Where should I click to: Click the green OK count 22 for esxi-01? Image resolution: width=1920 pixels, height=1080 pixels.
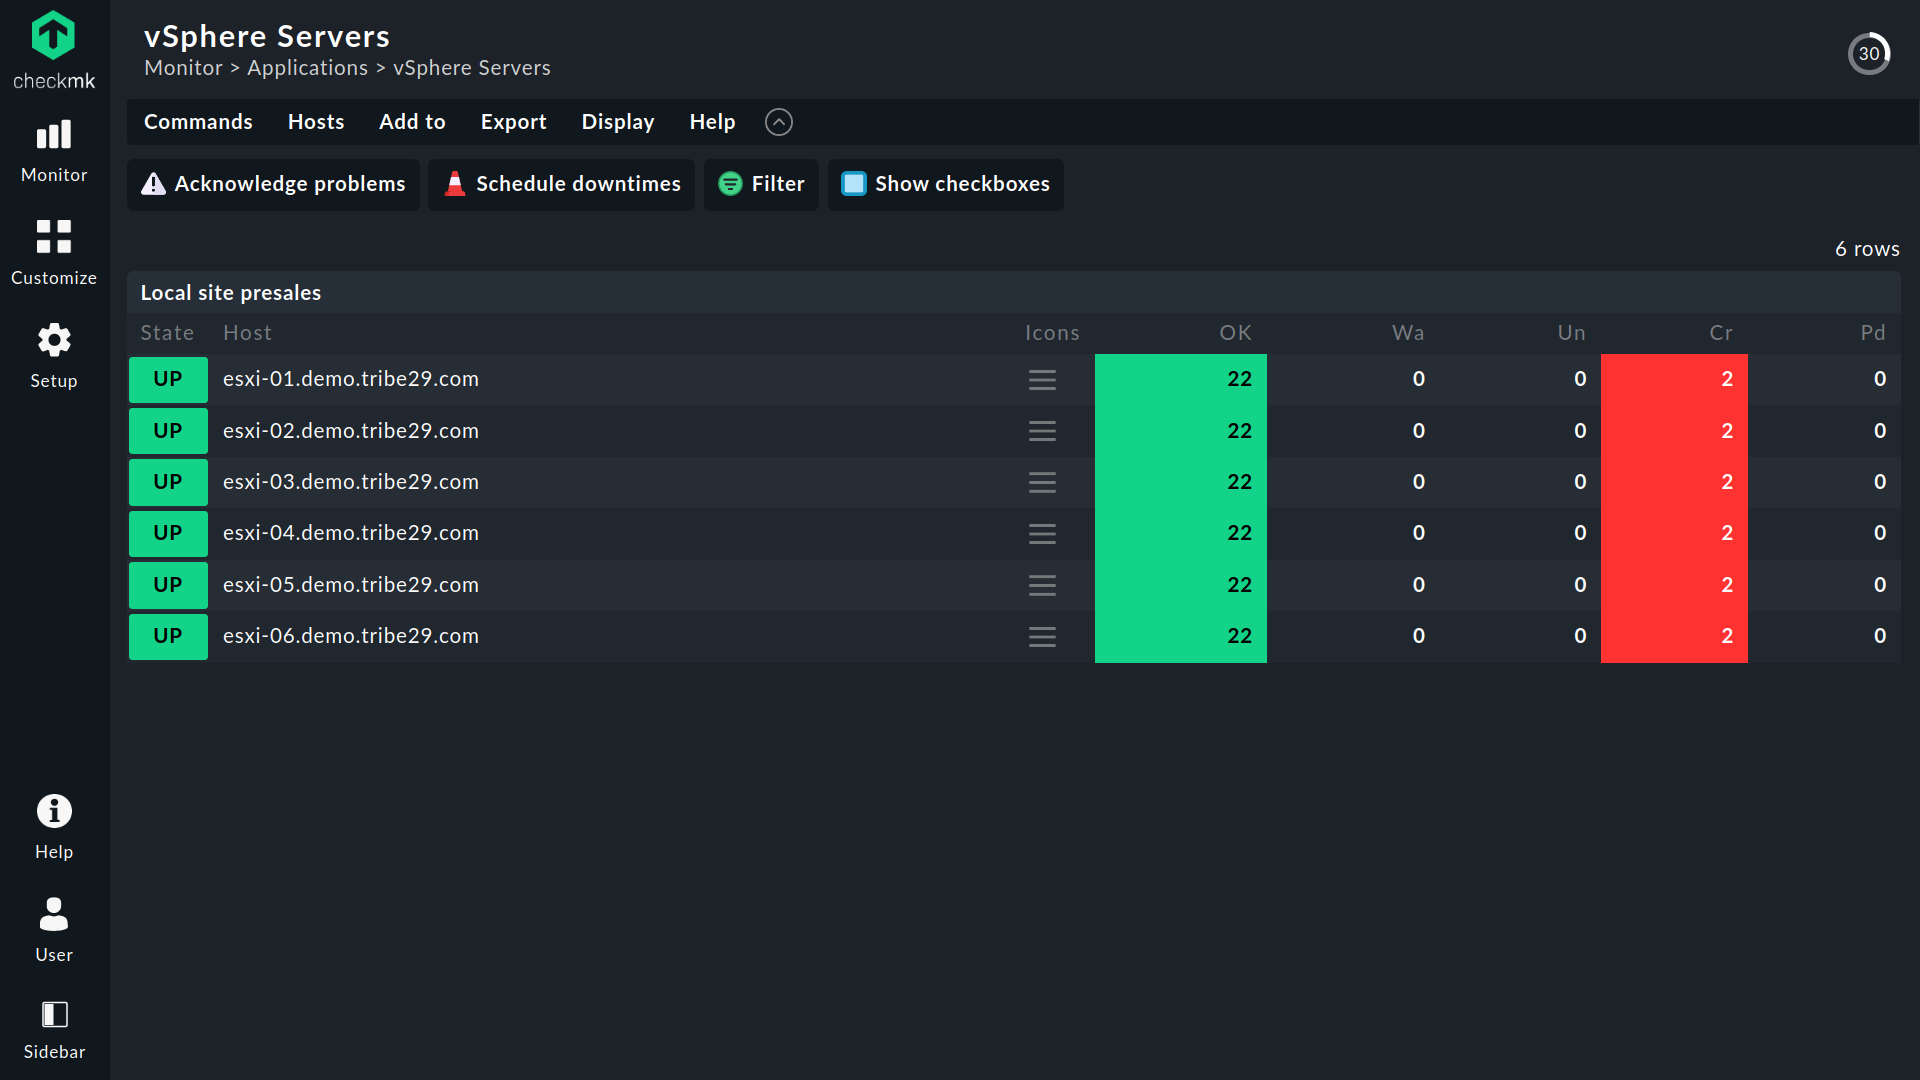1180,379
